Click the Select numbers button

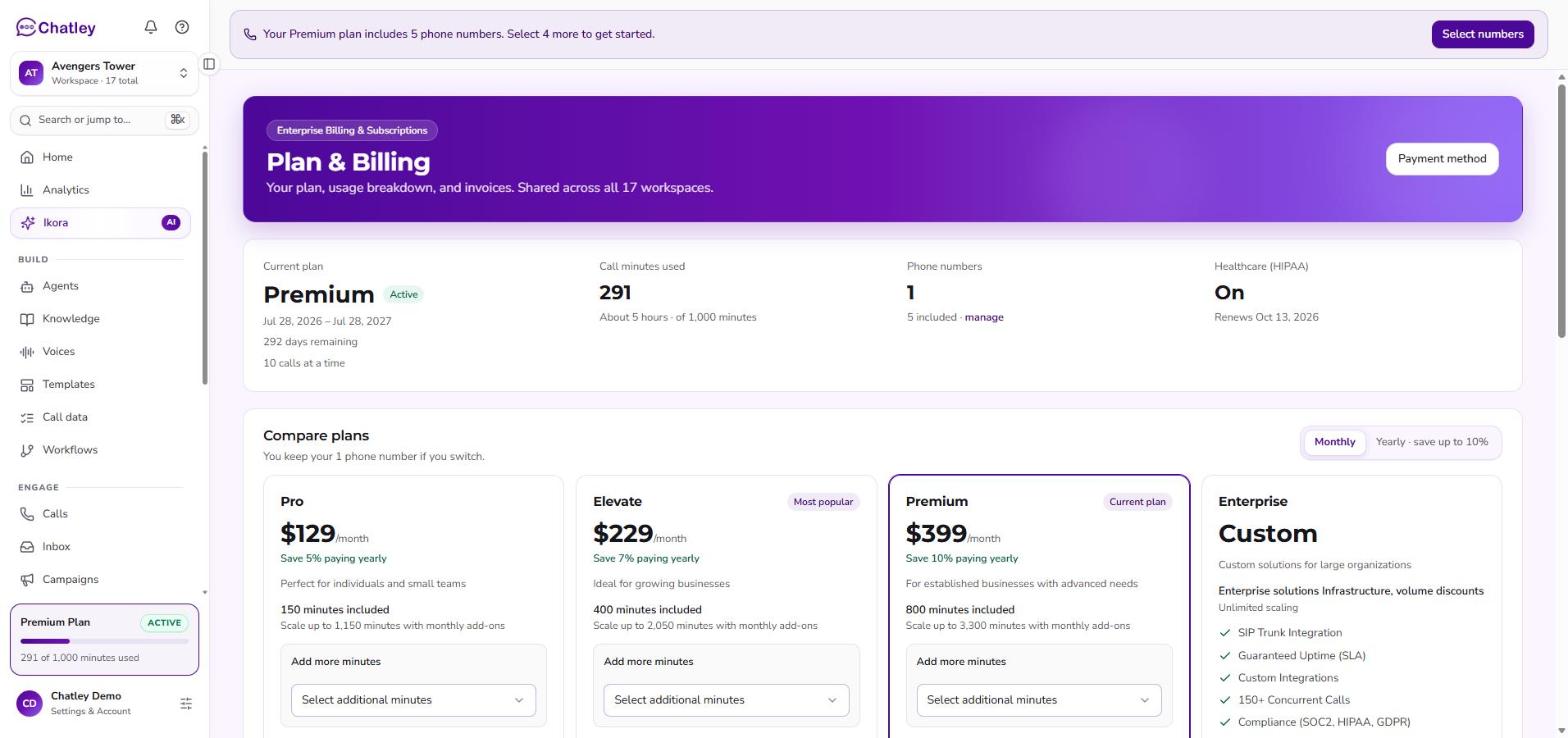[1482, 34]
